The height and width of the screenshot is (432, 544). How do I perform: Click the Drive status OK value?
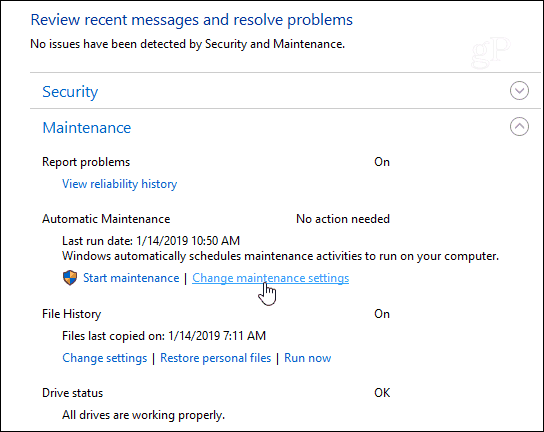pos(382,393)
